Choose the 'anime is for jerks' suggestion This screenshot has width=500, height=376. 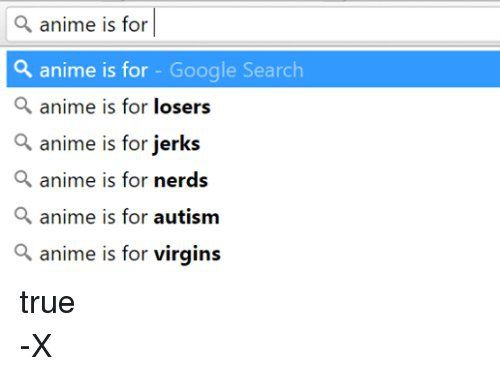tap(253, 143)
